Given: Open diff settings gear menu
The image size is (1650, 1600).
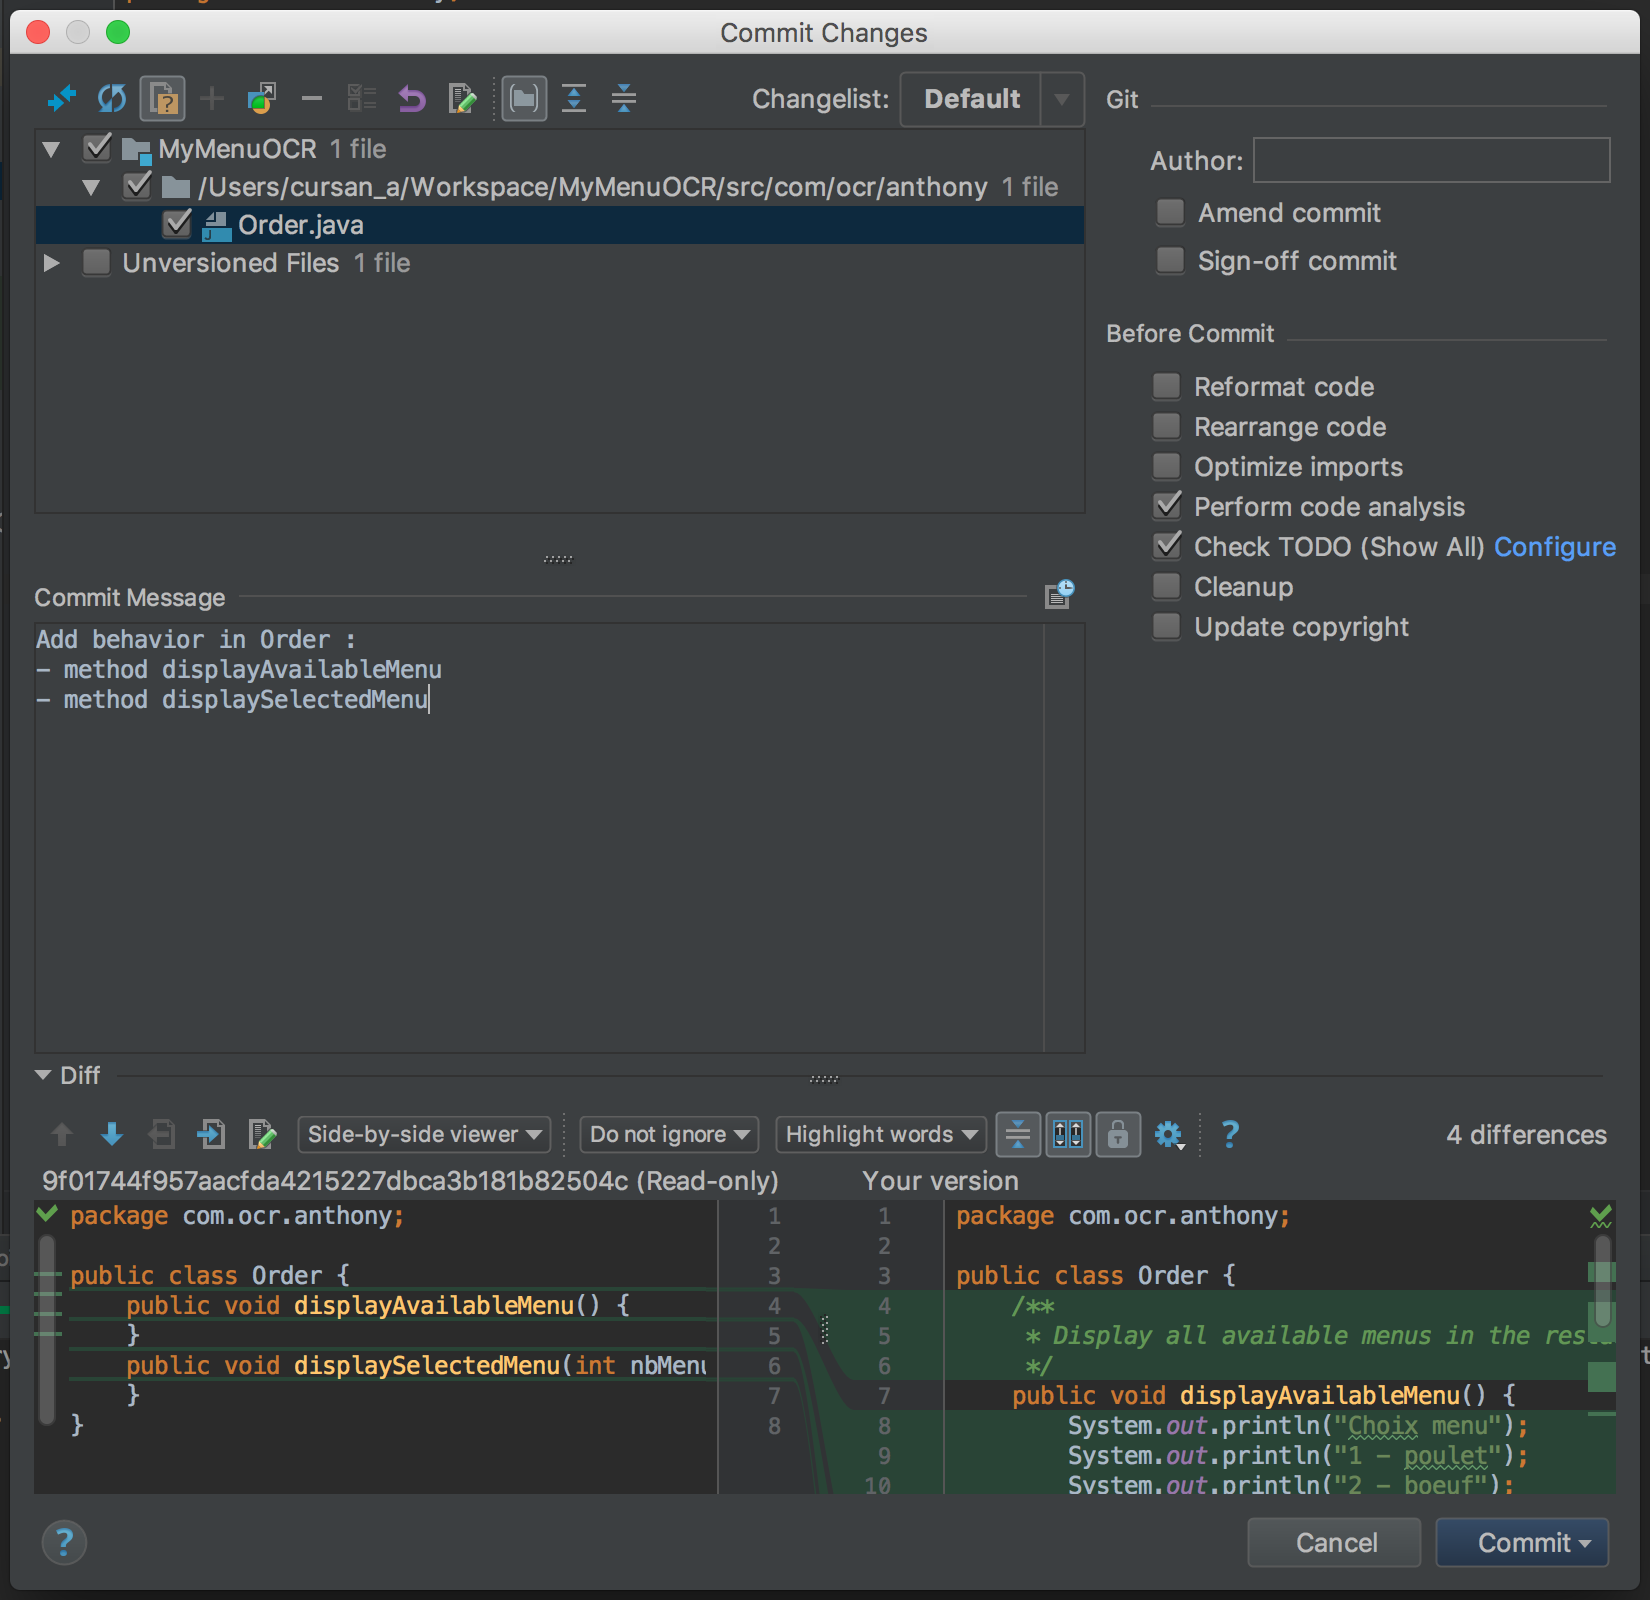Looking at the screenshot, I should (1169, 1135).
